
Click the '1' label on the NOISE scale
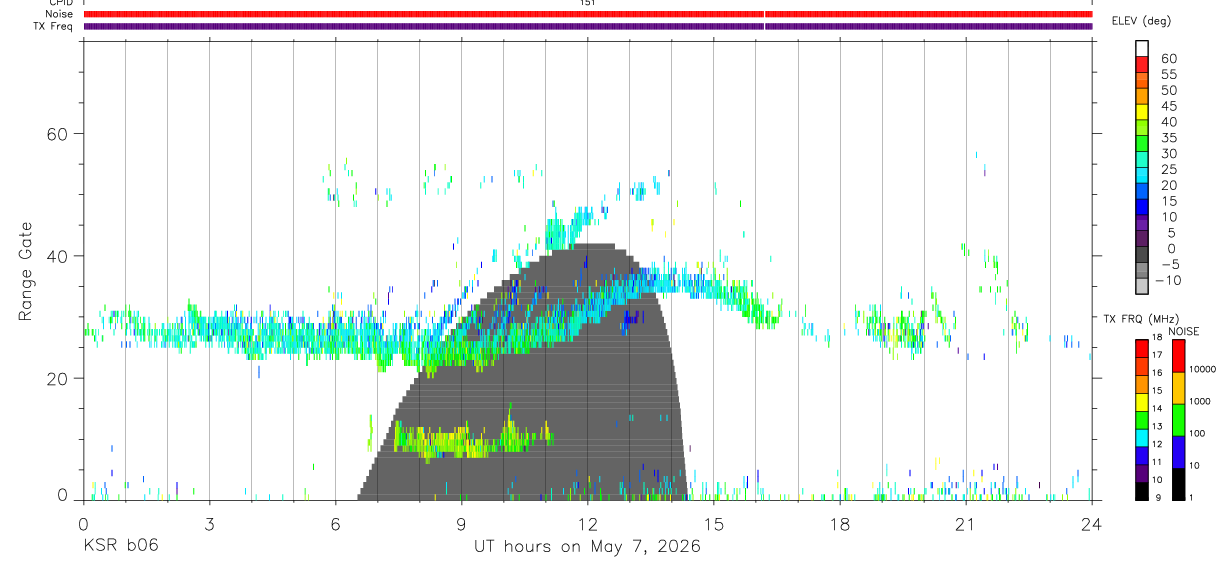tap(1192, 497)
